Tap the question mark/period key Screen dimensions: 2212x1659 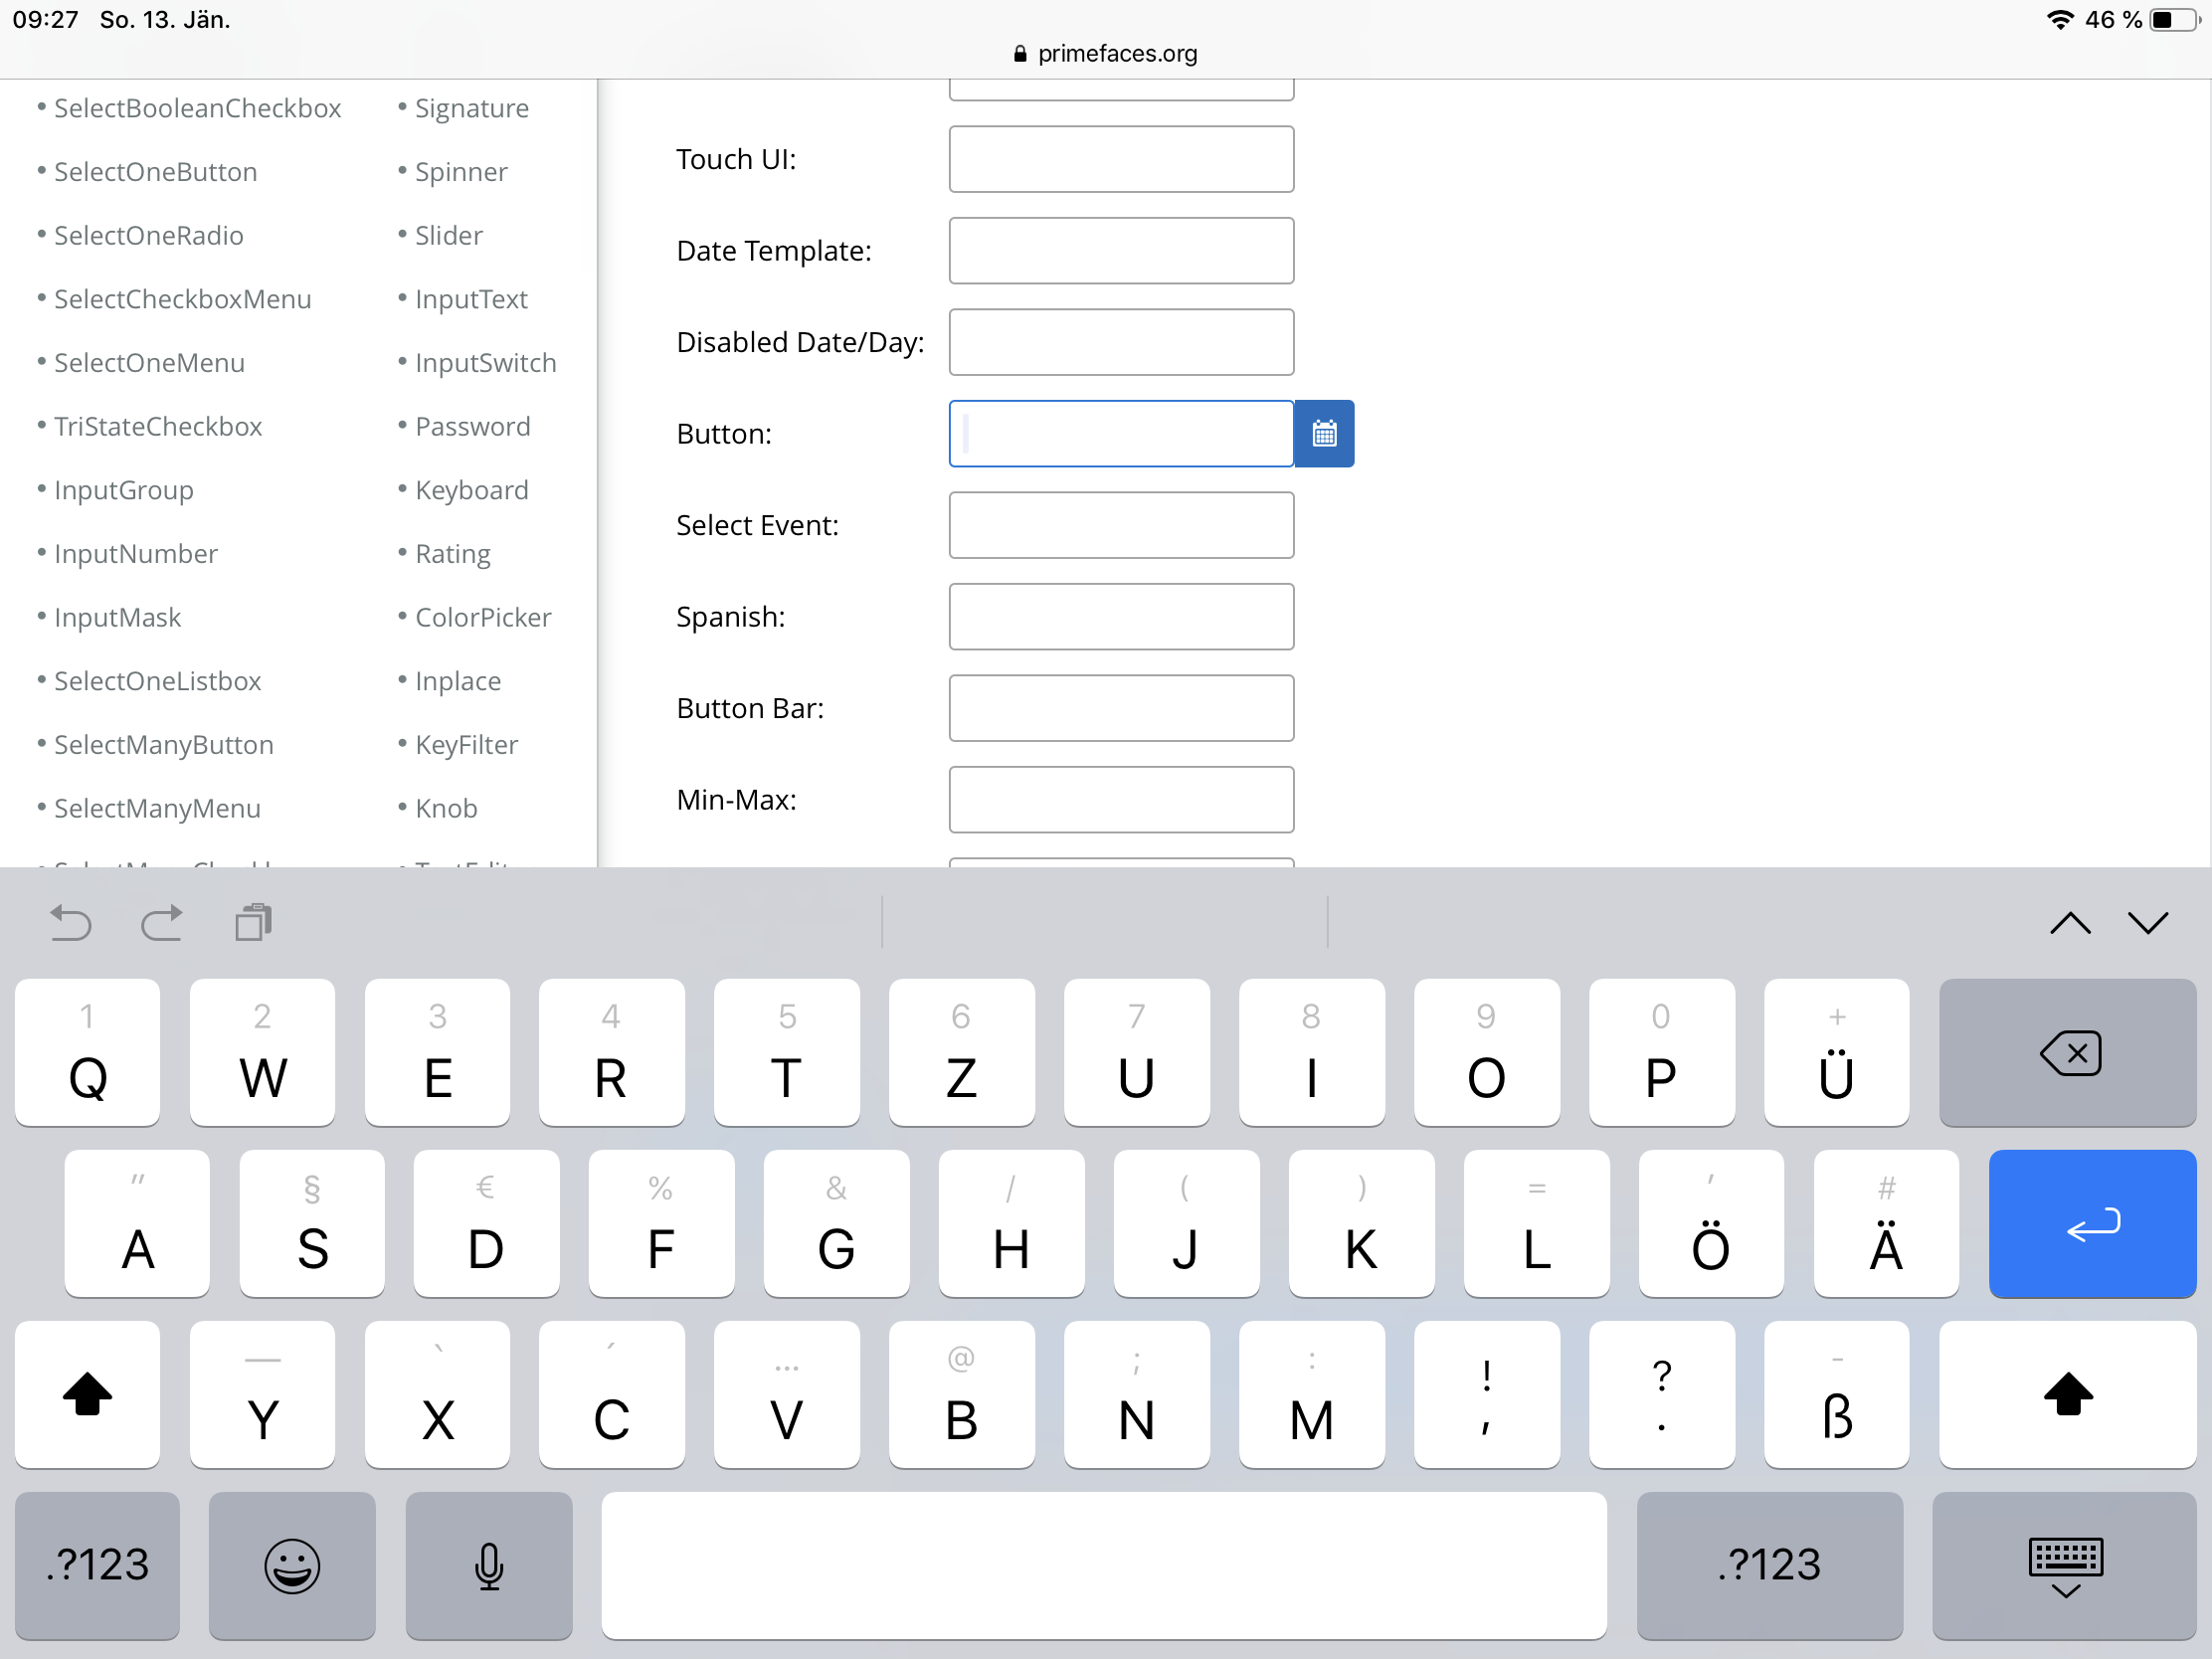(1661, 1394)
